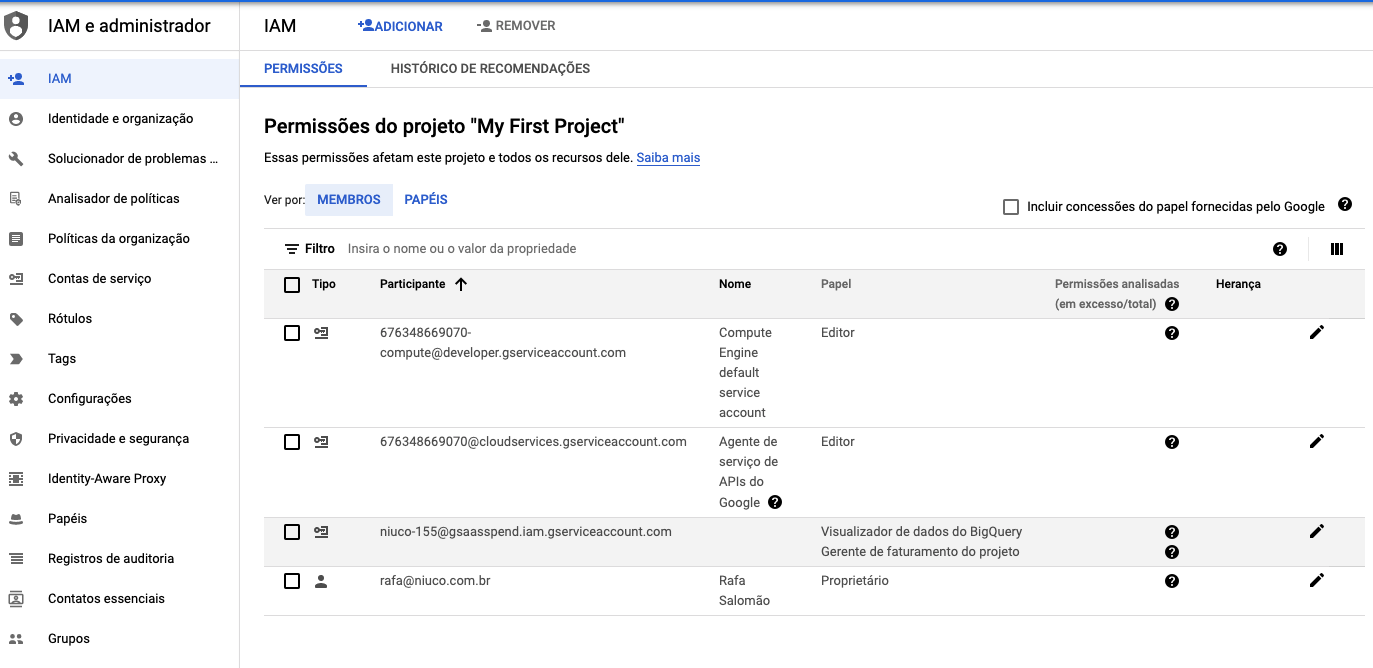This screenshot has height=668, width=1373.
Task: Click the Solucionador de problemas wrench icon
Action: pyautogui.click(x=16, y=159)
